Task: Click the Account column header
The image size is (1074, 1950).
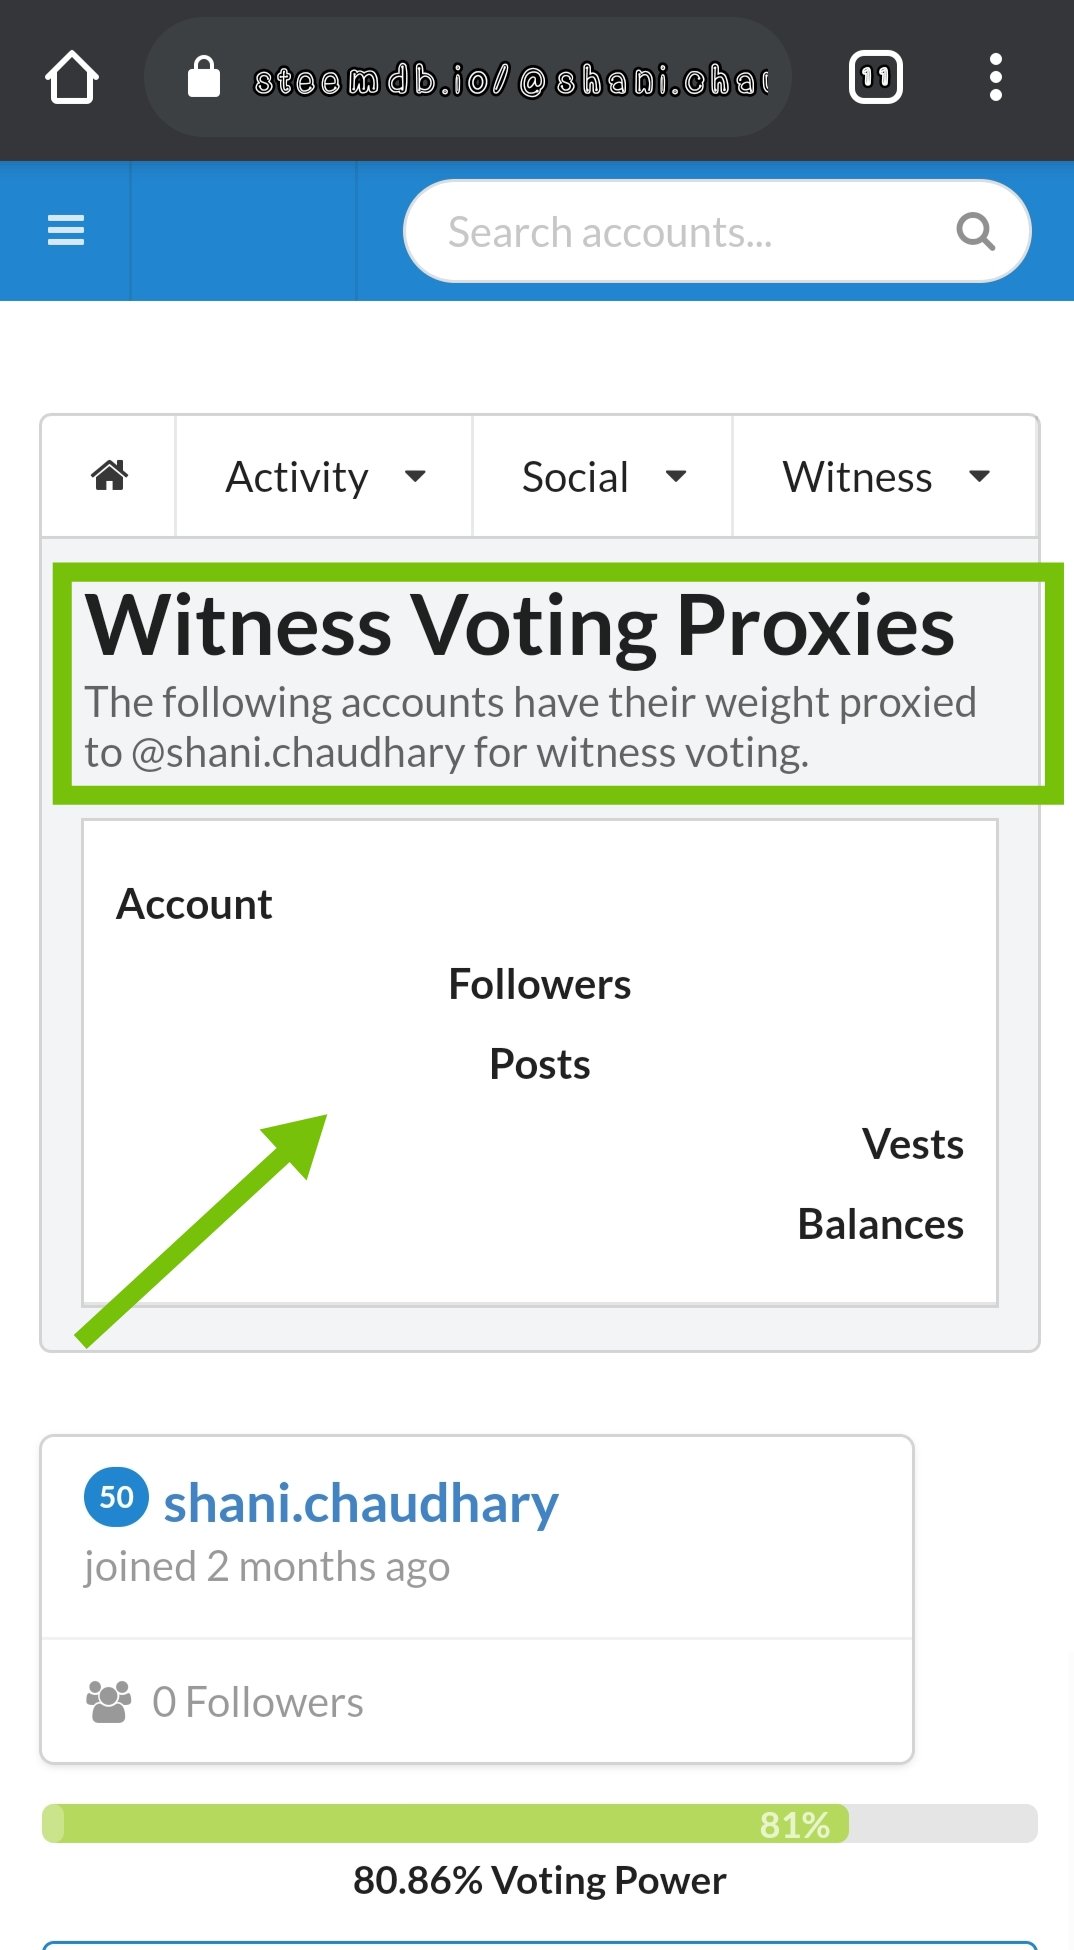Action: point(194,904)
